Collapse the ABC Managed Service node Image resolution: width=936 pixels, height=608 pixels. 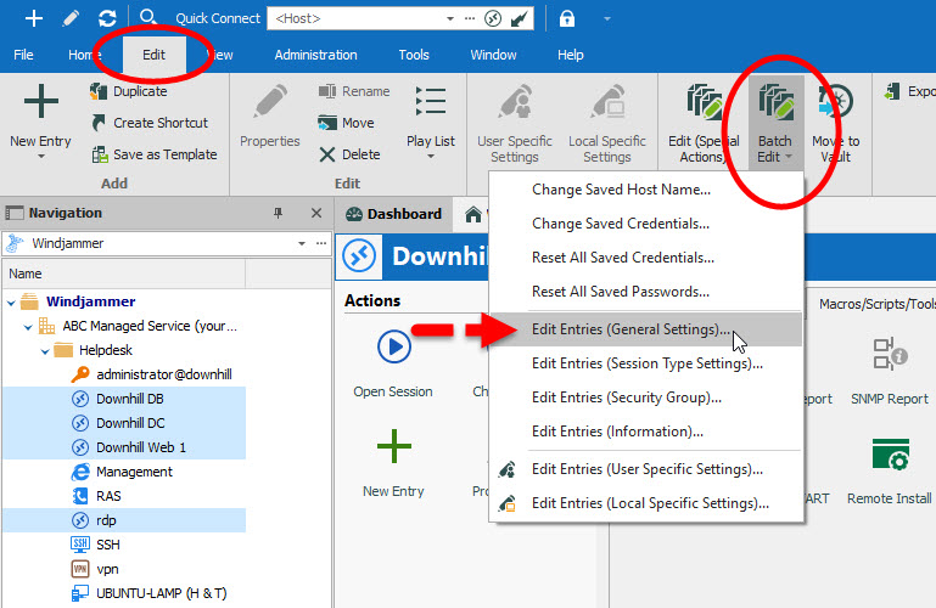[28, 326]
